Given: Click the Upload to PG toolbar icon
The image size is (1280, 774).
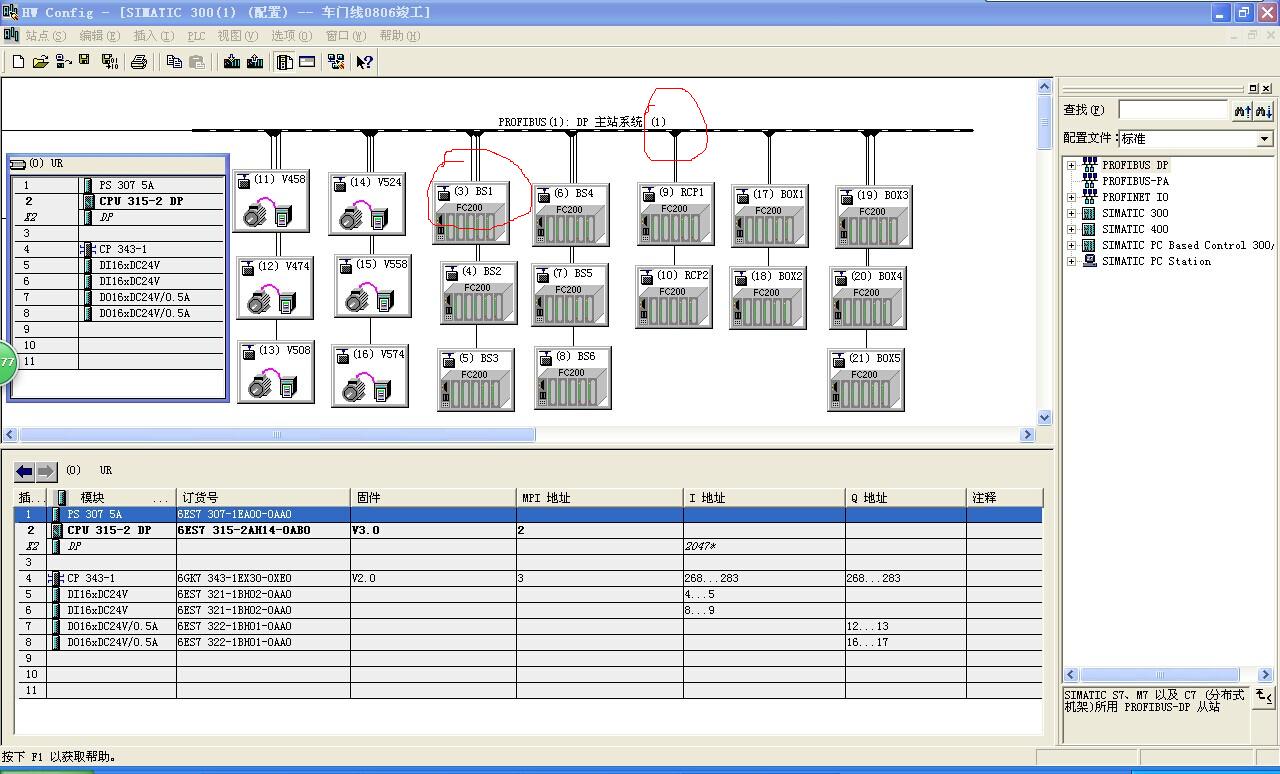Looking at the screenshot, I should [x=255, y=62].
